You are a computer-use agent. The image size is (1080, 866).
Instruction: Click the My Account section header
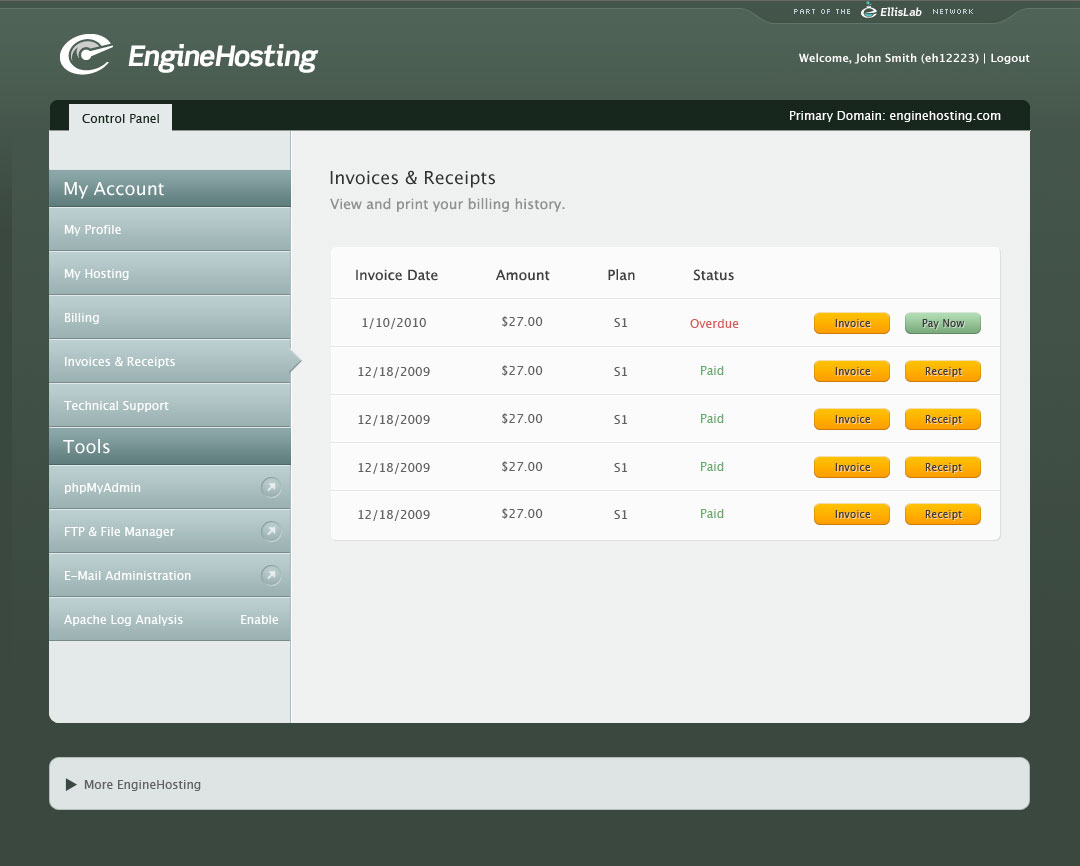[x=169, y=188]
